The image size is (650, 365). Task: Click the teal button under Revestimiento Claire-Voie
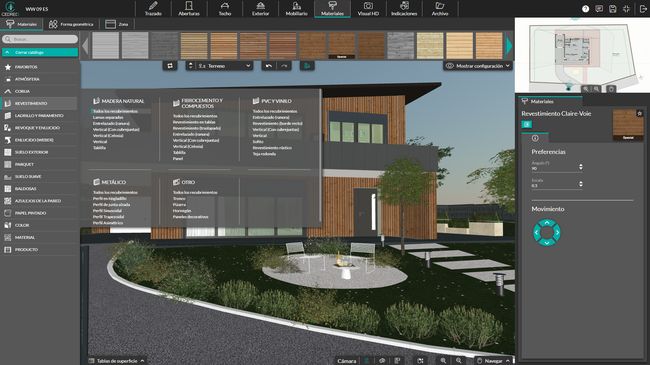click(x=527, y=124)
